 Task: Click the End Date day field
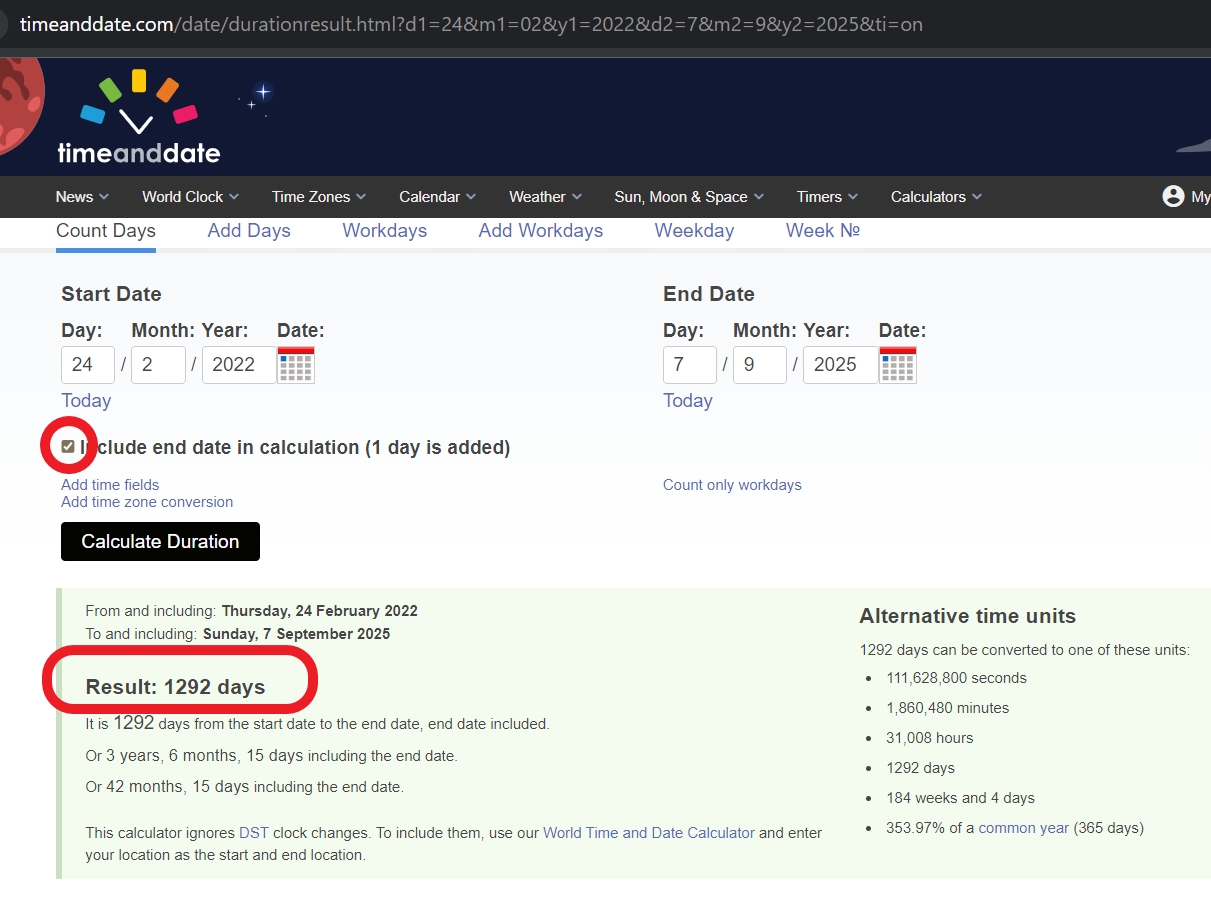point(690,365)
